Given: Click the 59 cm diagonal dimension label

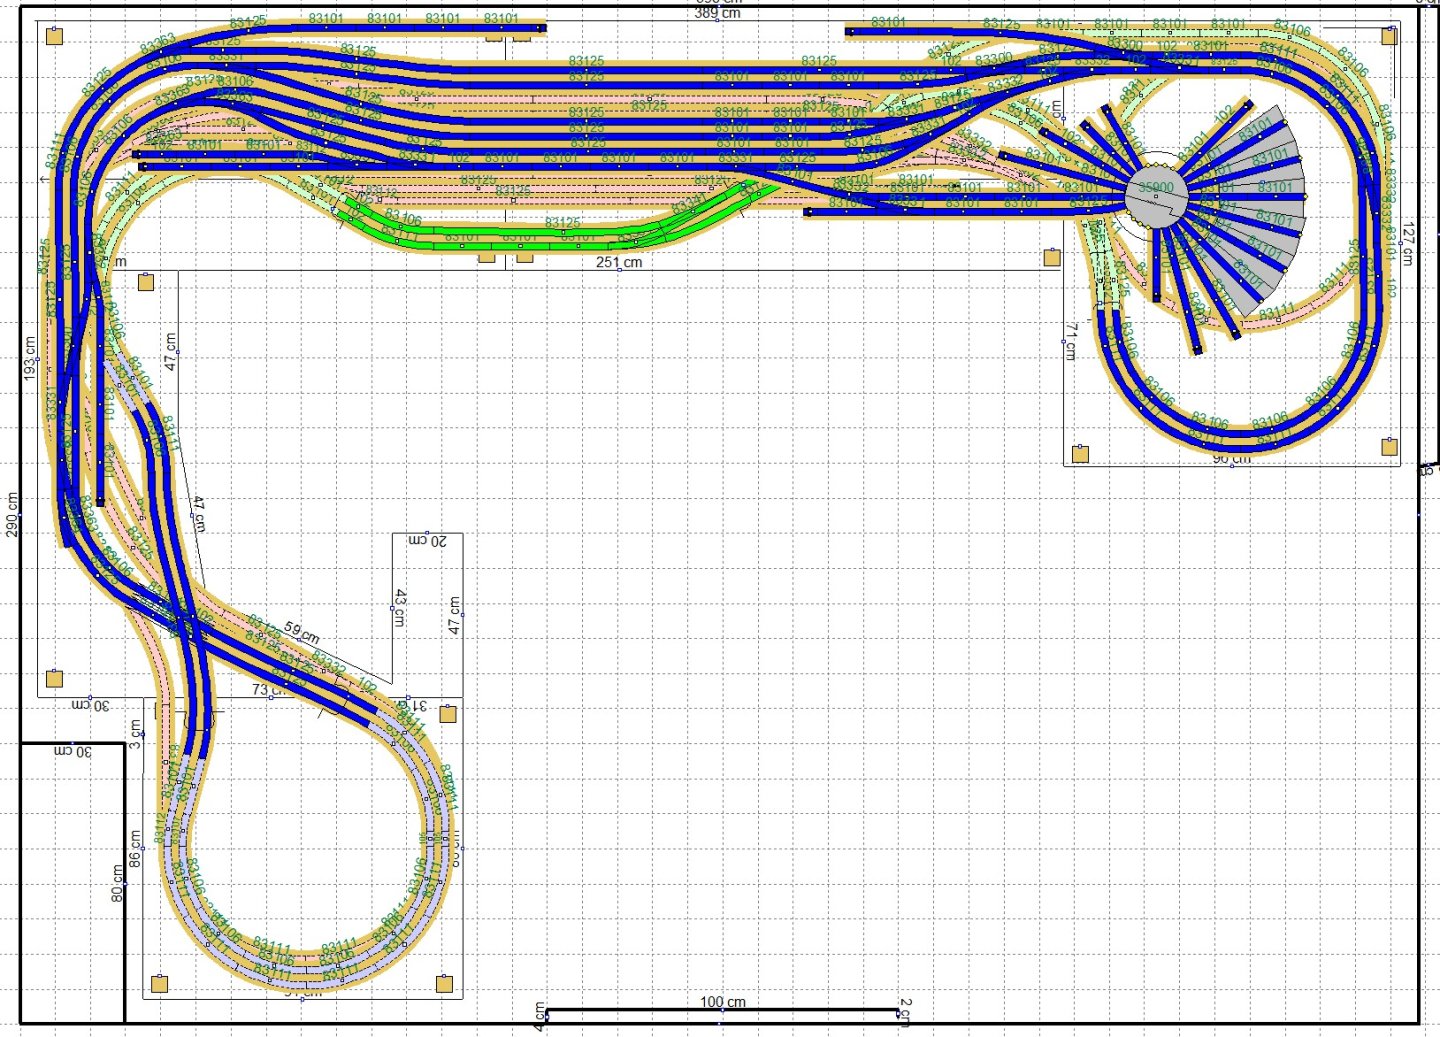Looking at the screenshot, I should [x=301, y=633].
